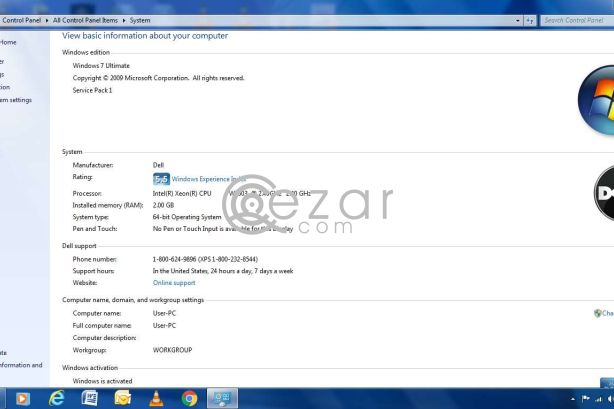This screenshot has height=409, width=614.
Task: Expand the arrow after All Control Panel Items
Action: 124,20
